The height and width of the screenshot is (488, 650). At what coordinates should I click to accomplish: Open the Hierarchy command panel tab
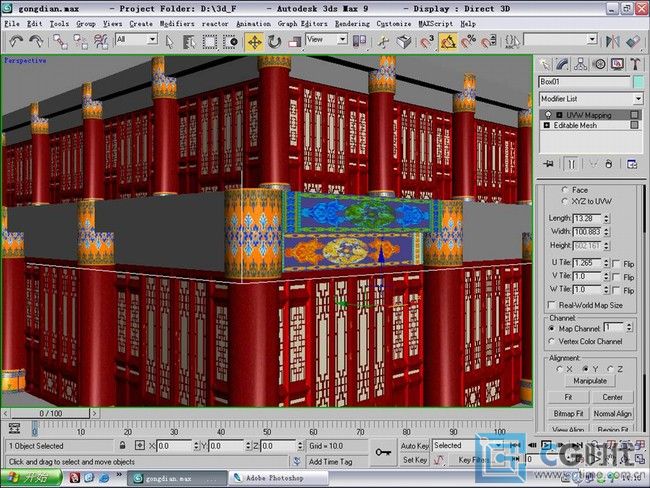click(581, 64)
